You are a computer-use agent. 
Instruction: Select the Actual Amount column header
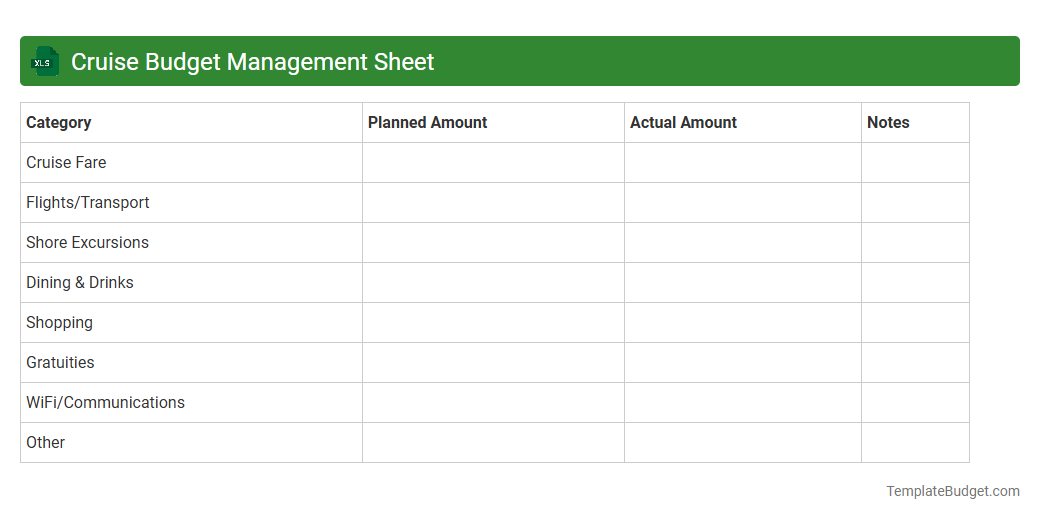coord(743,123)
